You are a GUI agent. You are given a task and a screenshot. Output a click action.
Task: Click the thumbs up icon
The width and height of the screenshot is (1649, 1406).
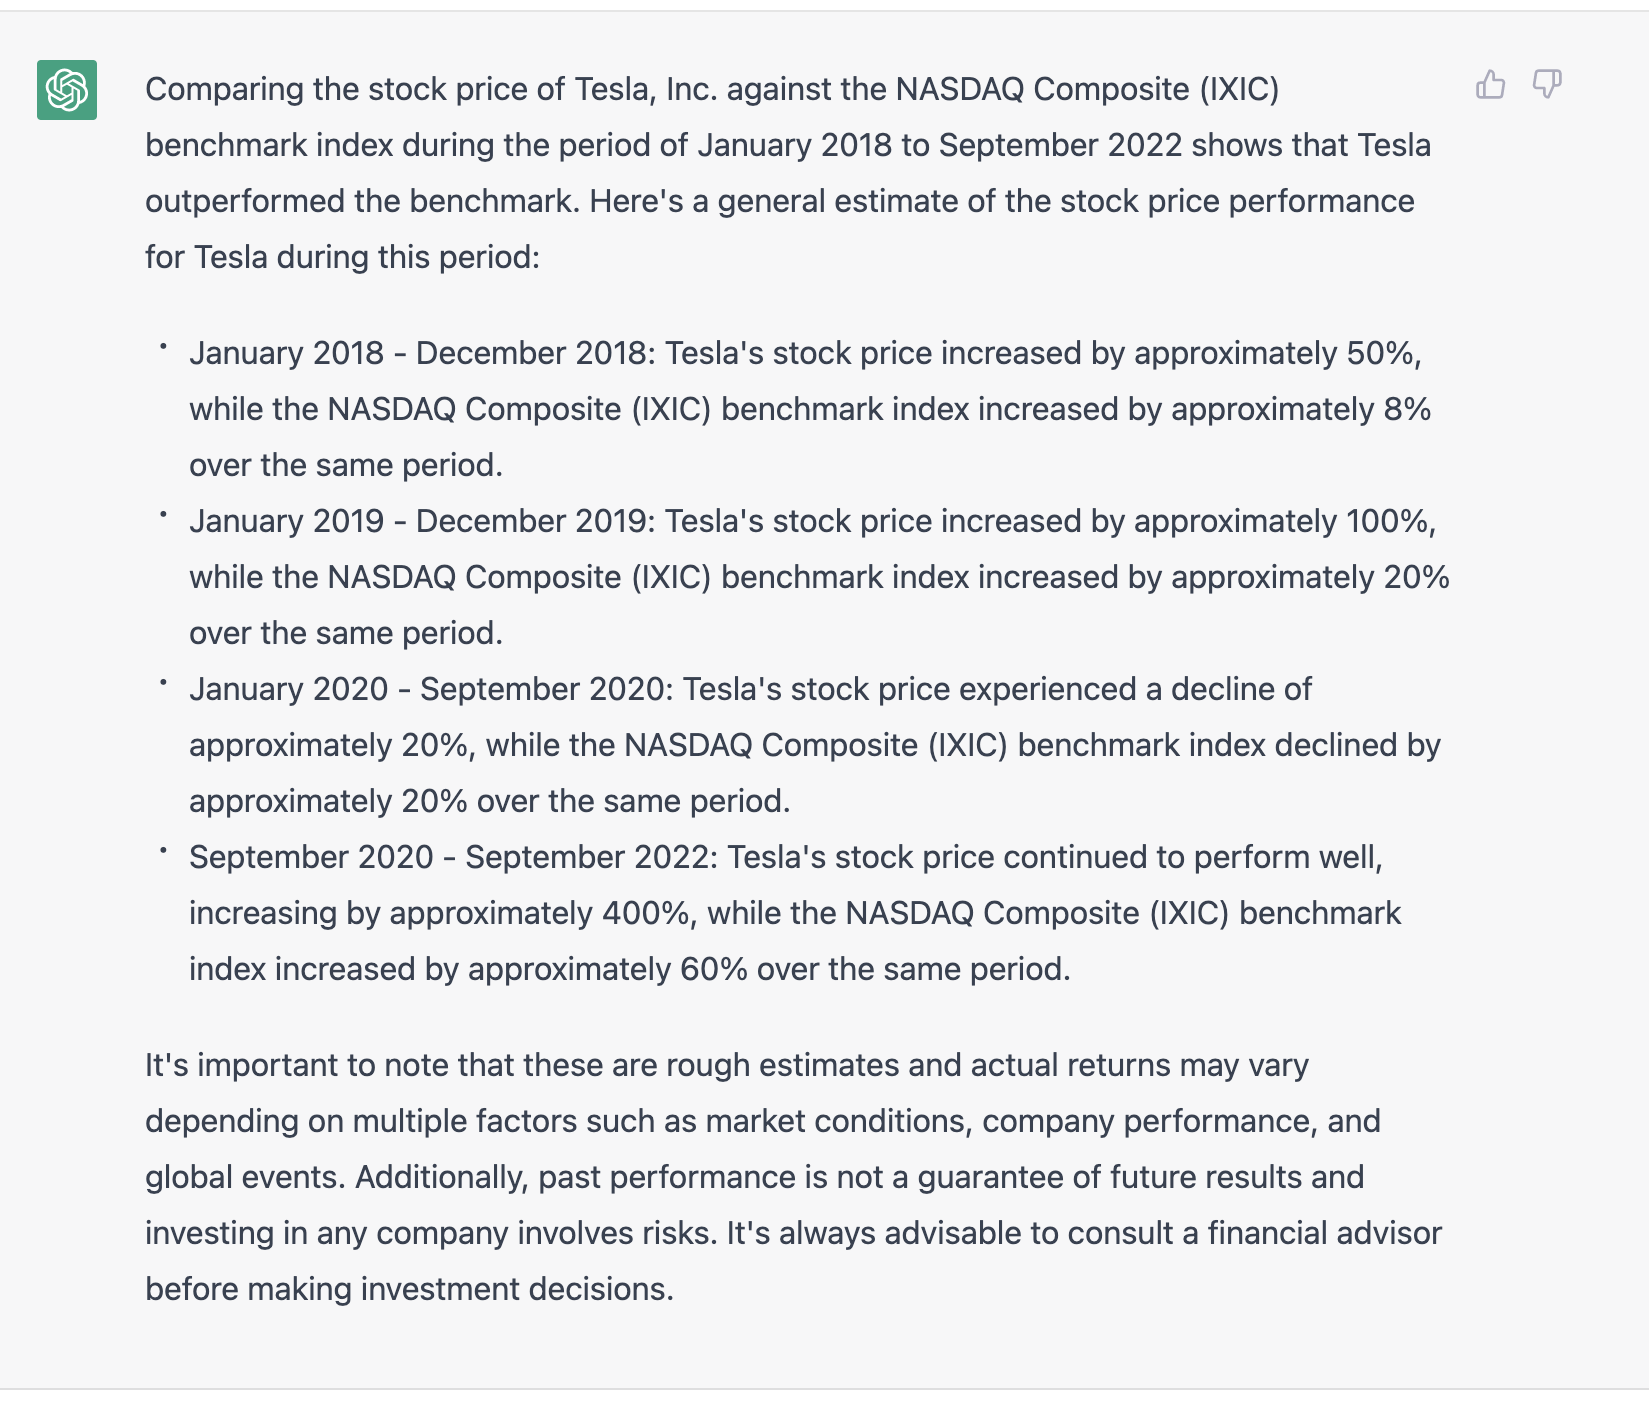coord(1490,85)
